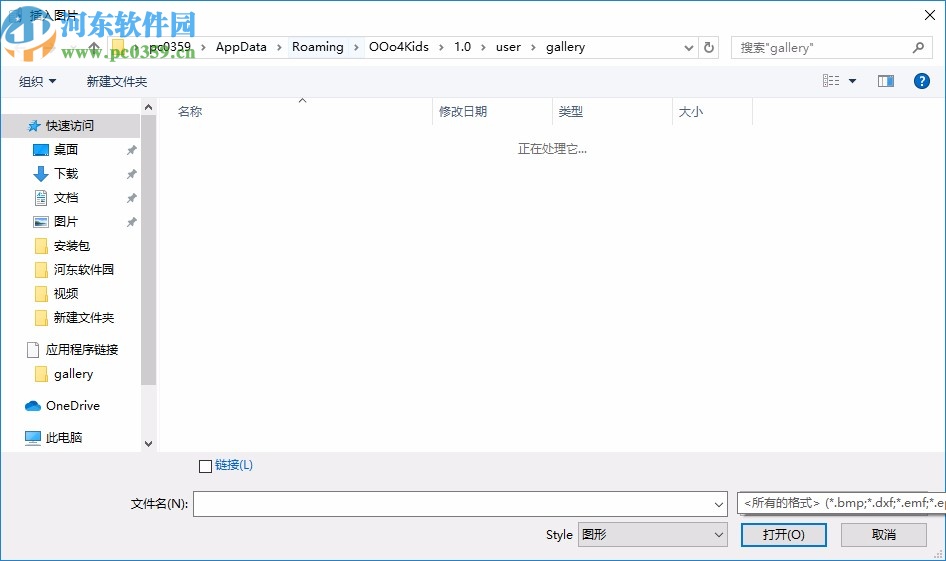Expand the chevron after OOo4Kids in path
Viewport: 946px width, 561px height.
tap(441, 47)
